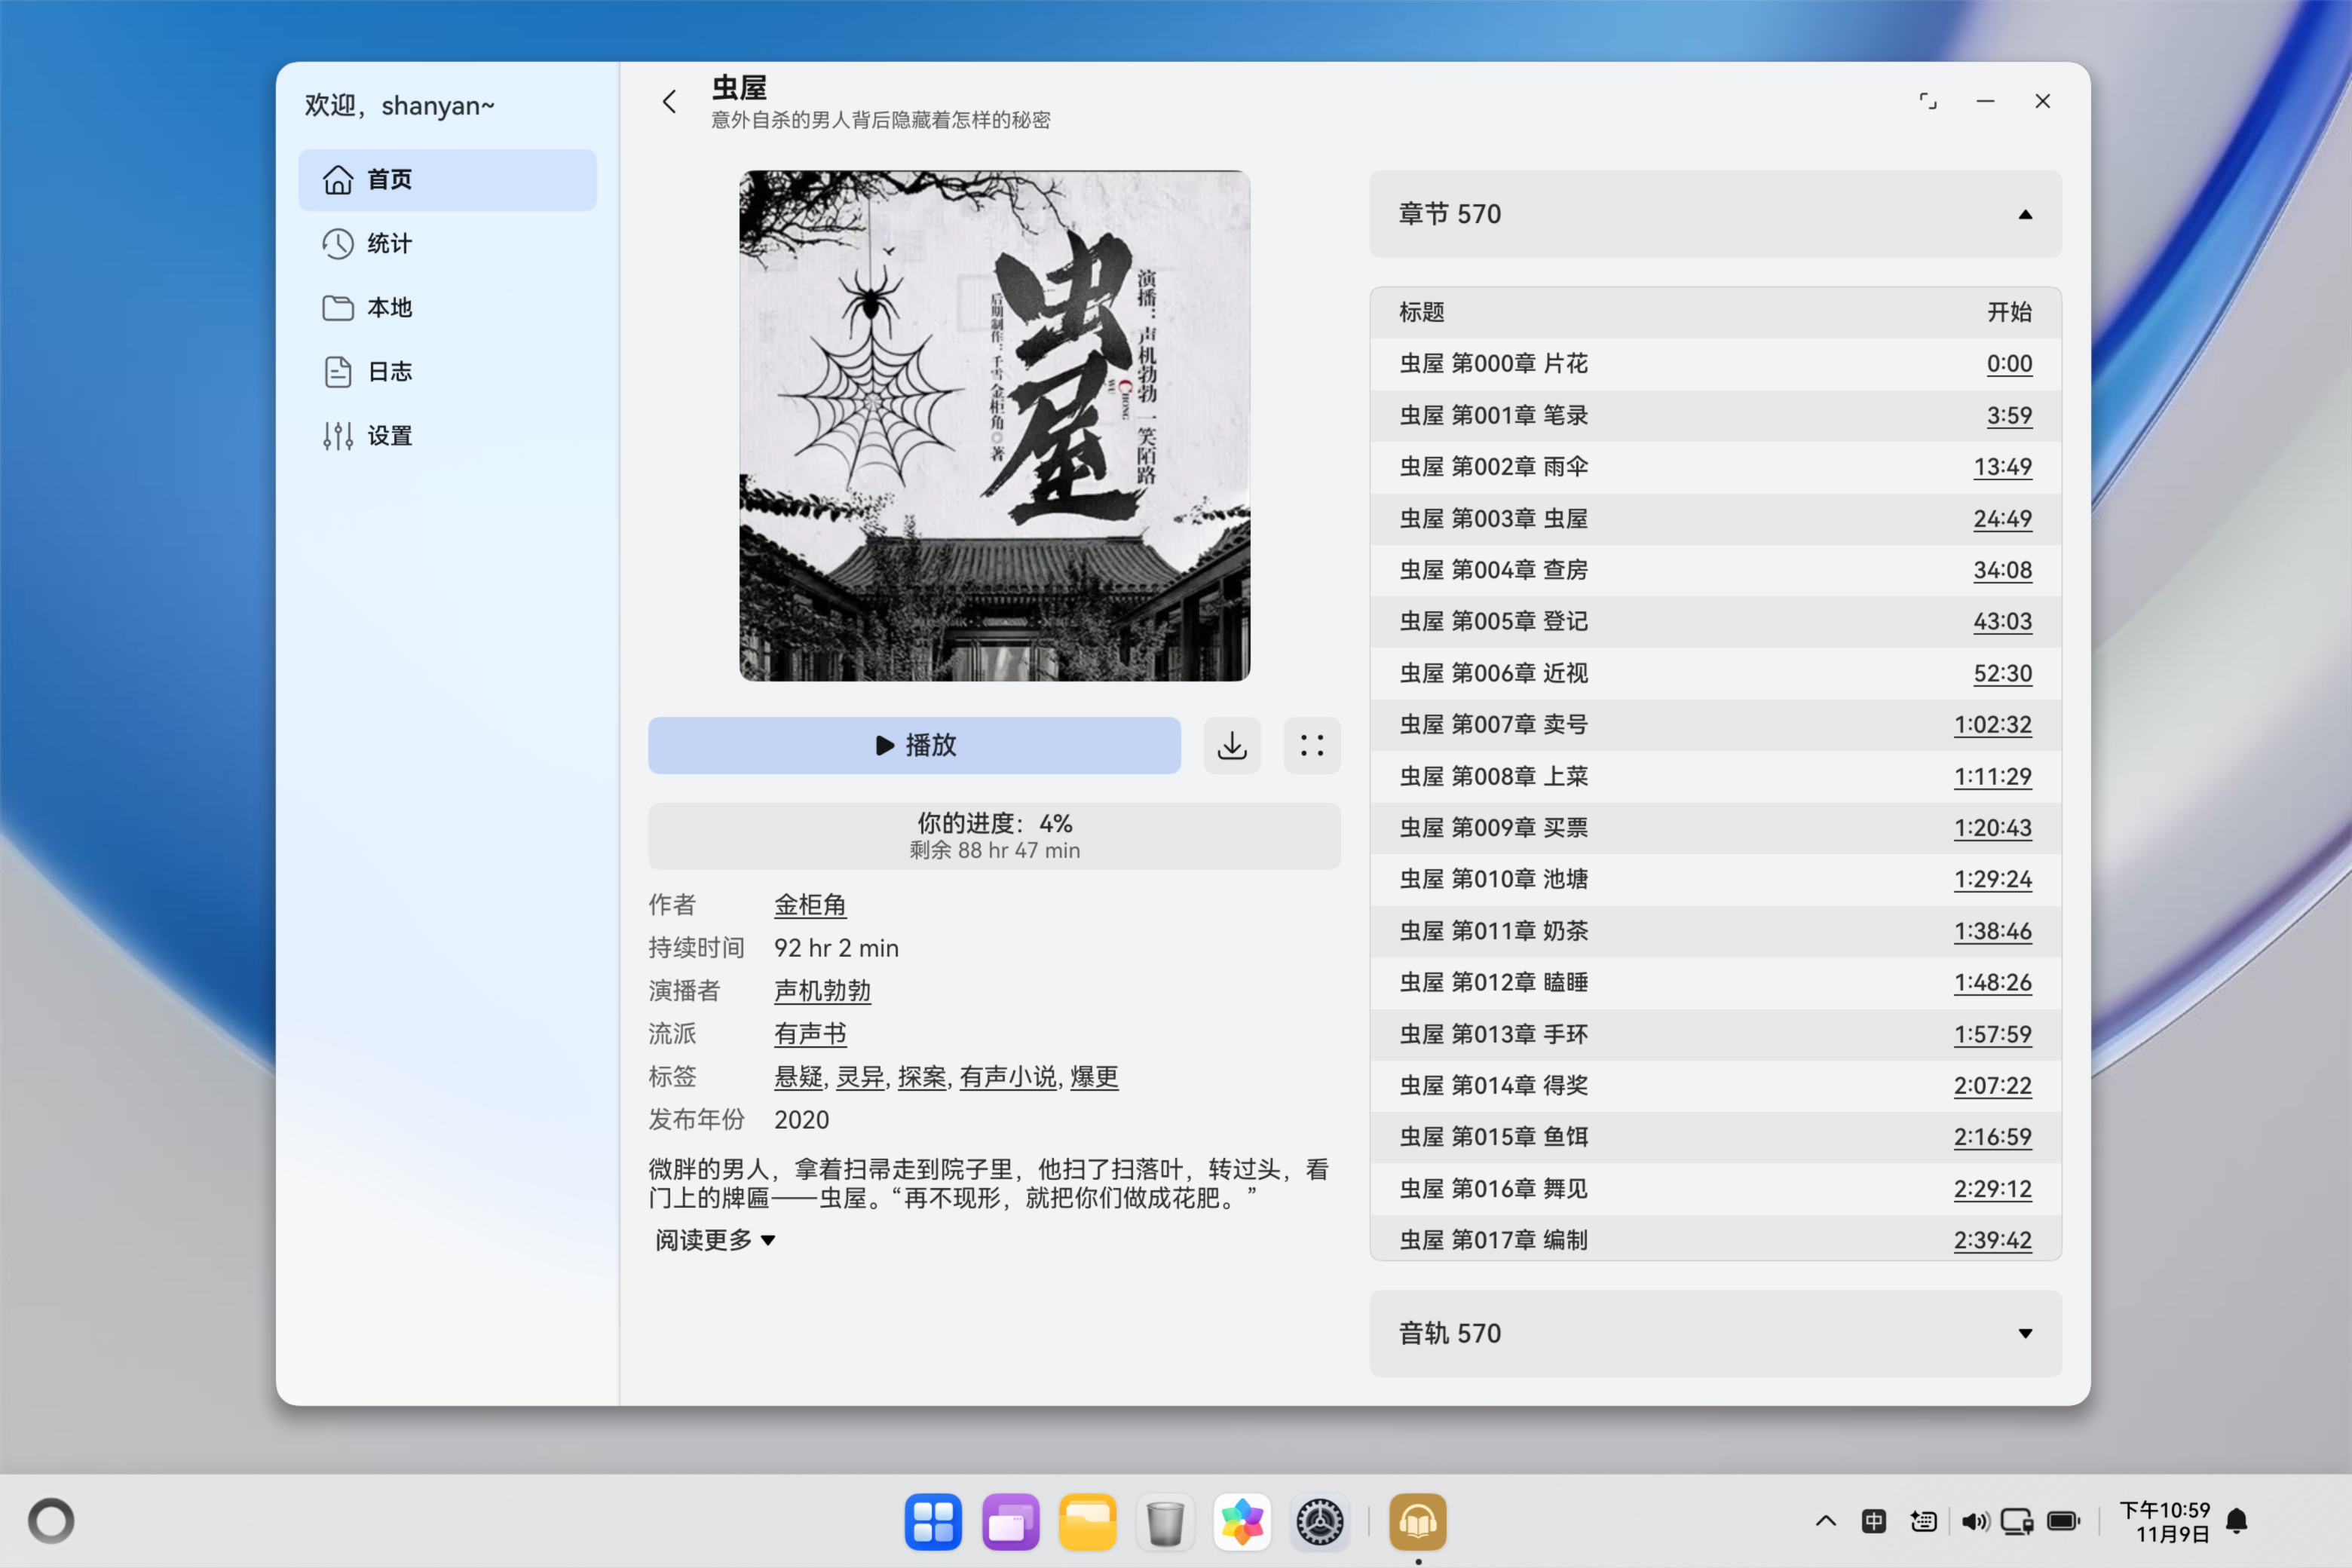
Task: Click the home icon beside 首页
Action: pyautogui.click(x=338, y=180)
